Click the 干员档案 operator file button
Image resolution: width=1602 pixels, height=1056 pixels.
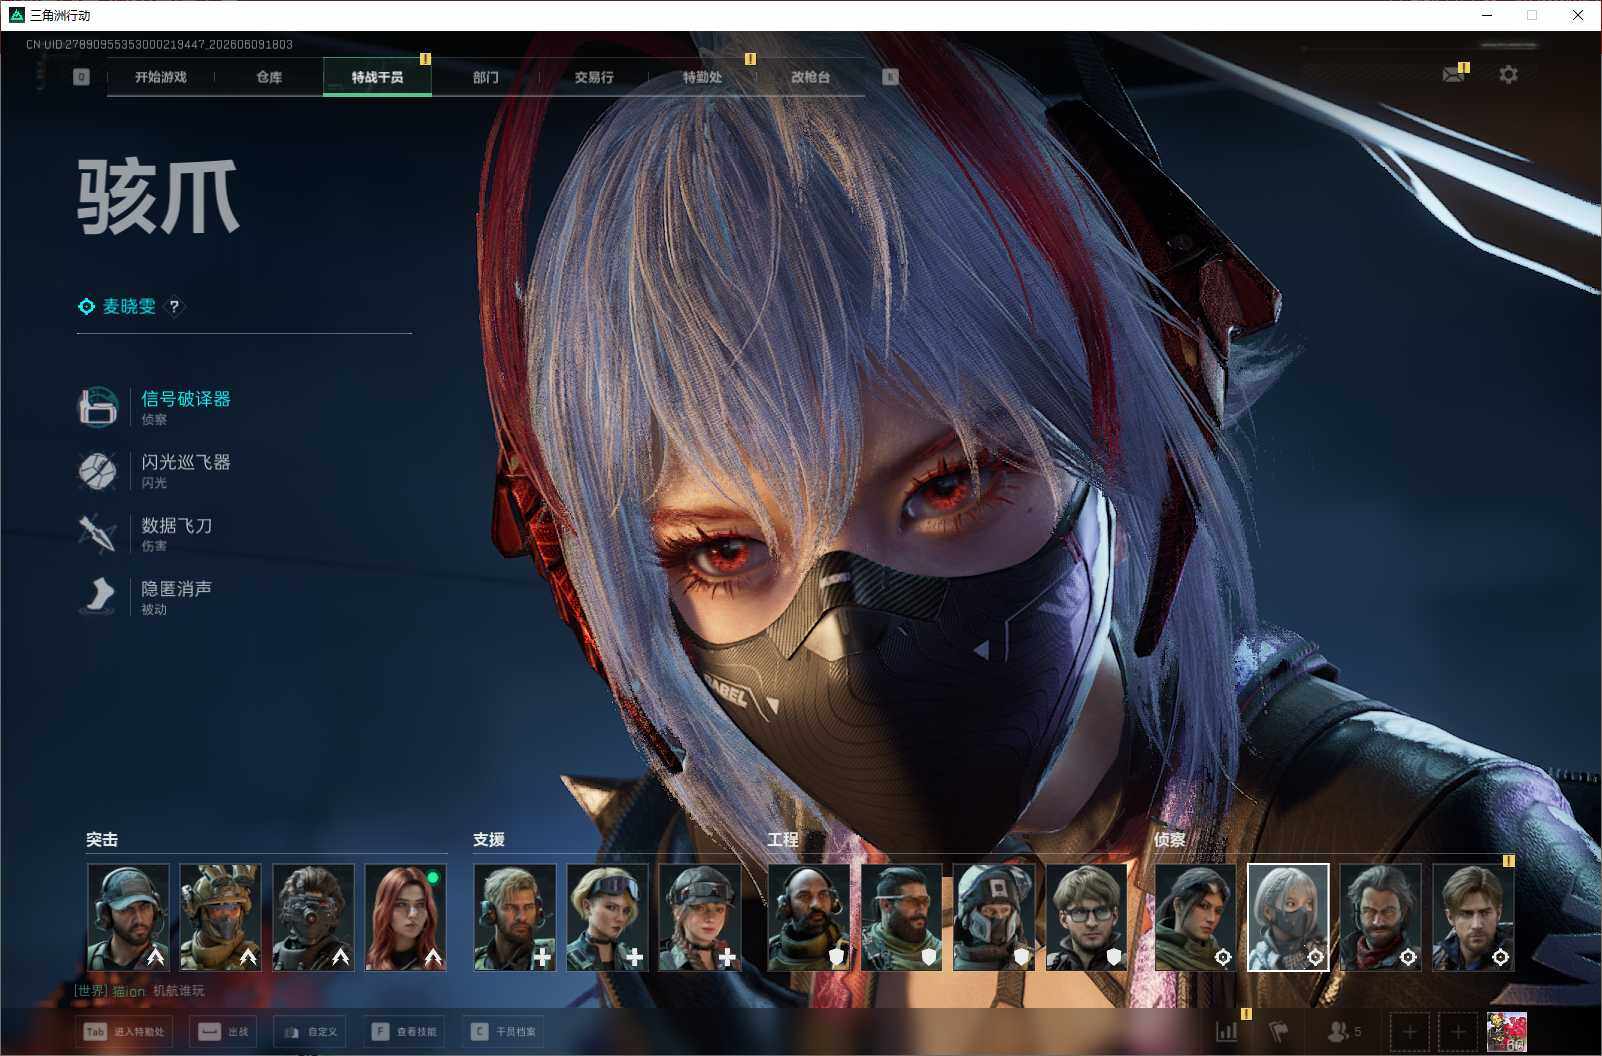[x=503, y=1031]
